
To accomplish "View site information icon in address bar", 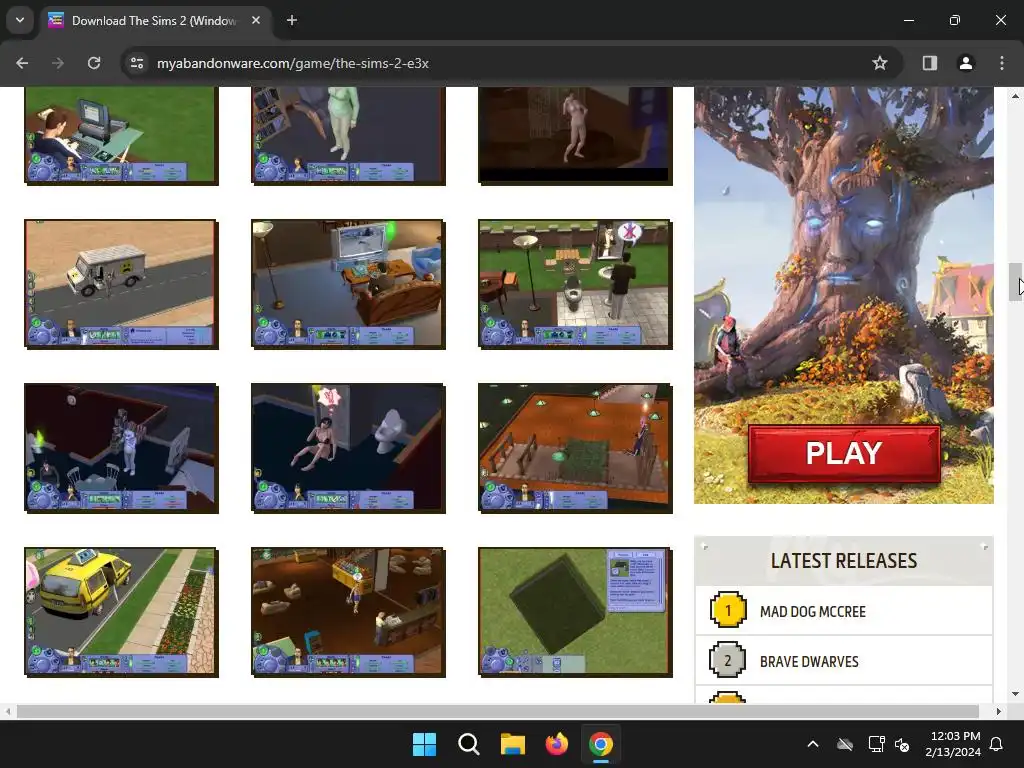I will 137,63.
